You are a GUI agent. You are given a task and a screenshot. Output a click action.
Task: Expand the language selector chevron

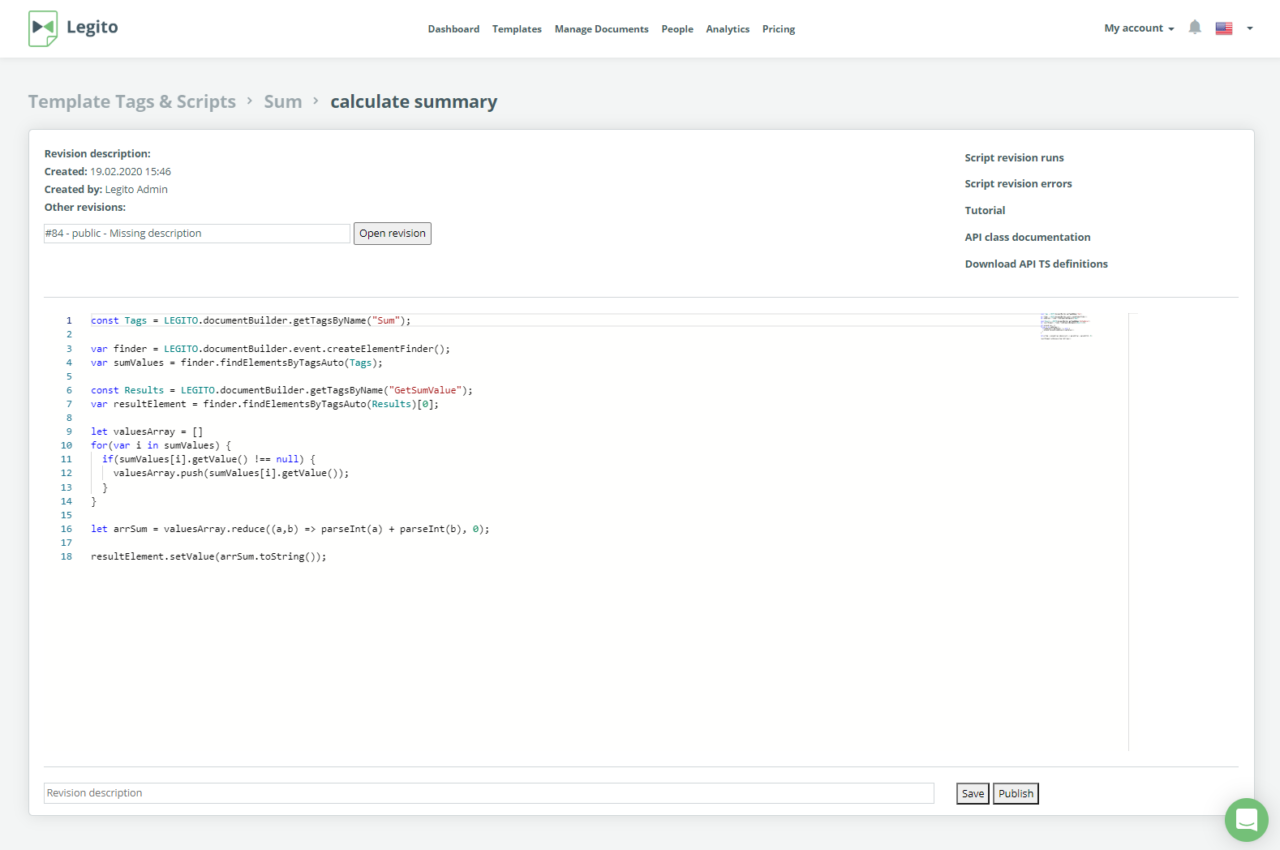point(1247,29)
